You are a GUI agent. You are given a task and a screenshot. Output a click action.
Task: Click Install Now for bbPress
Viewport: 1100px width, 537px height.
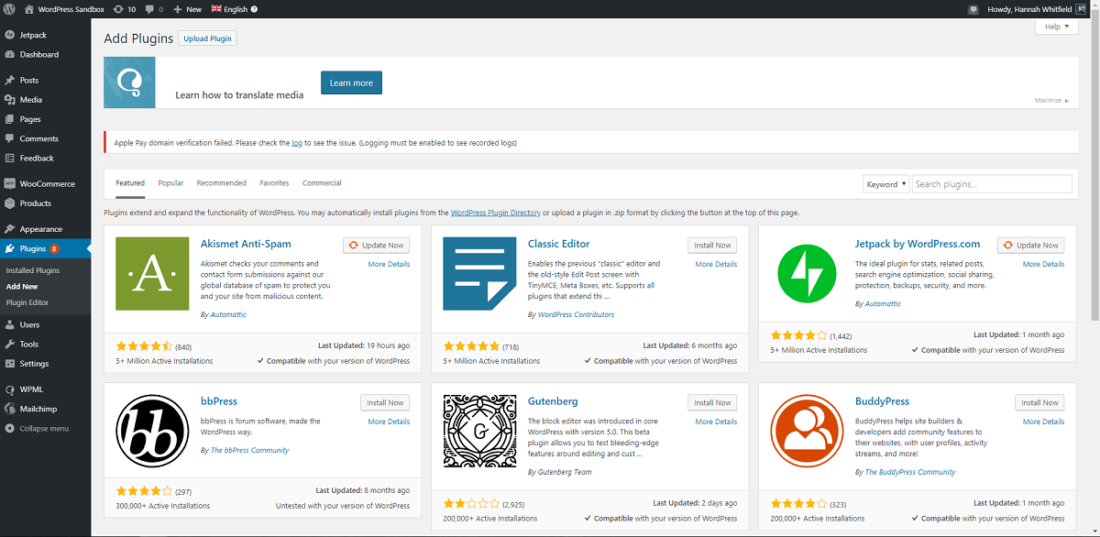tap(385, 403)
